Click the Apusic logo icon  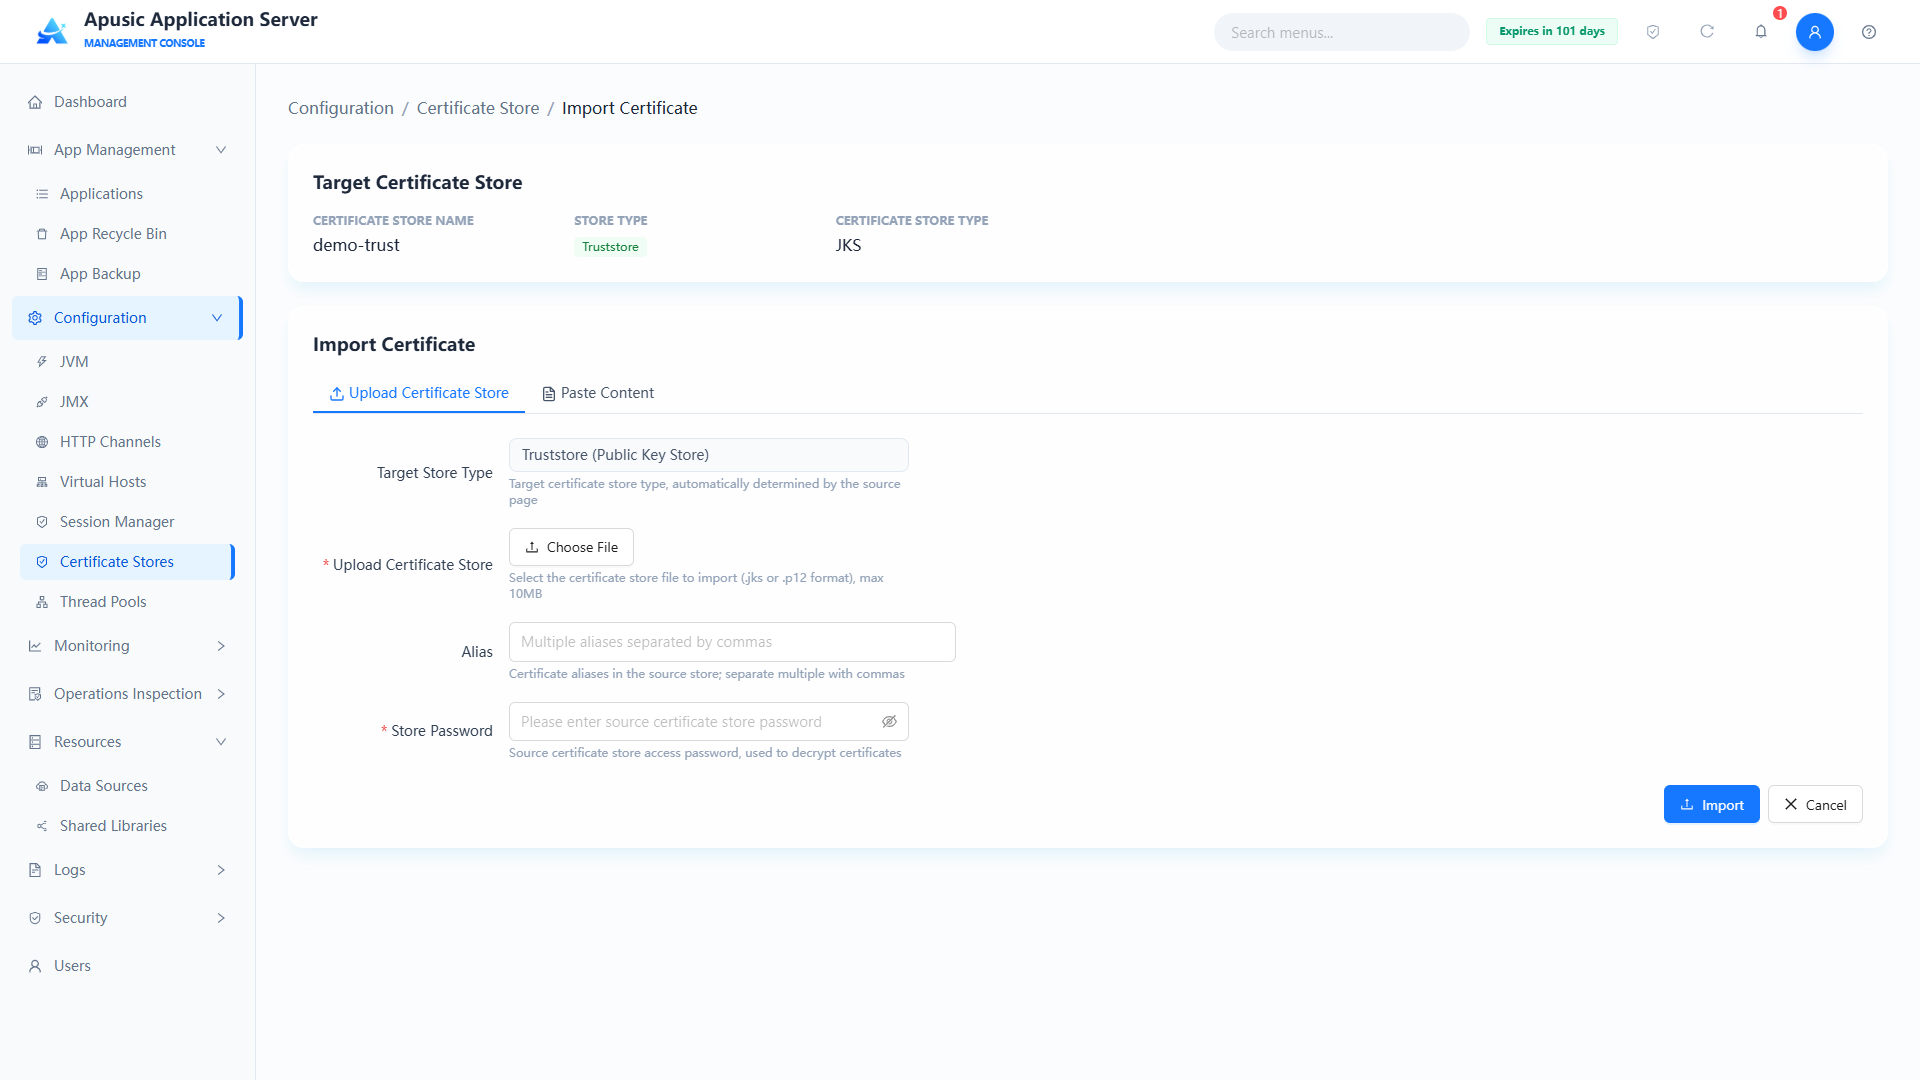tap(52, 31)
